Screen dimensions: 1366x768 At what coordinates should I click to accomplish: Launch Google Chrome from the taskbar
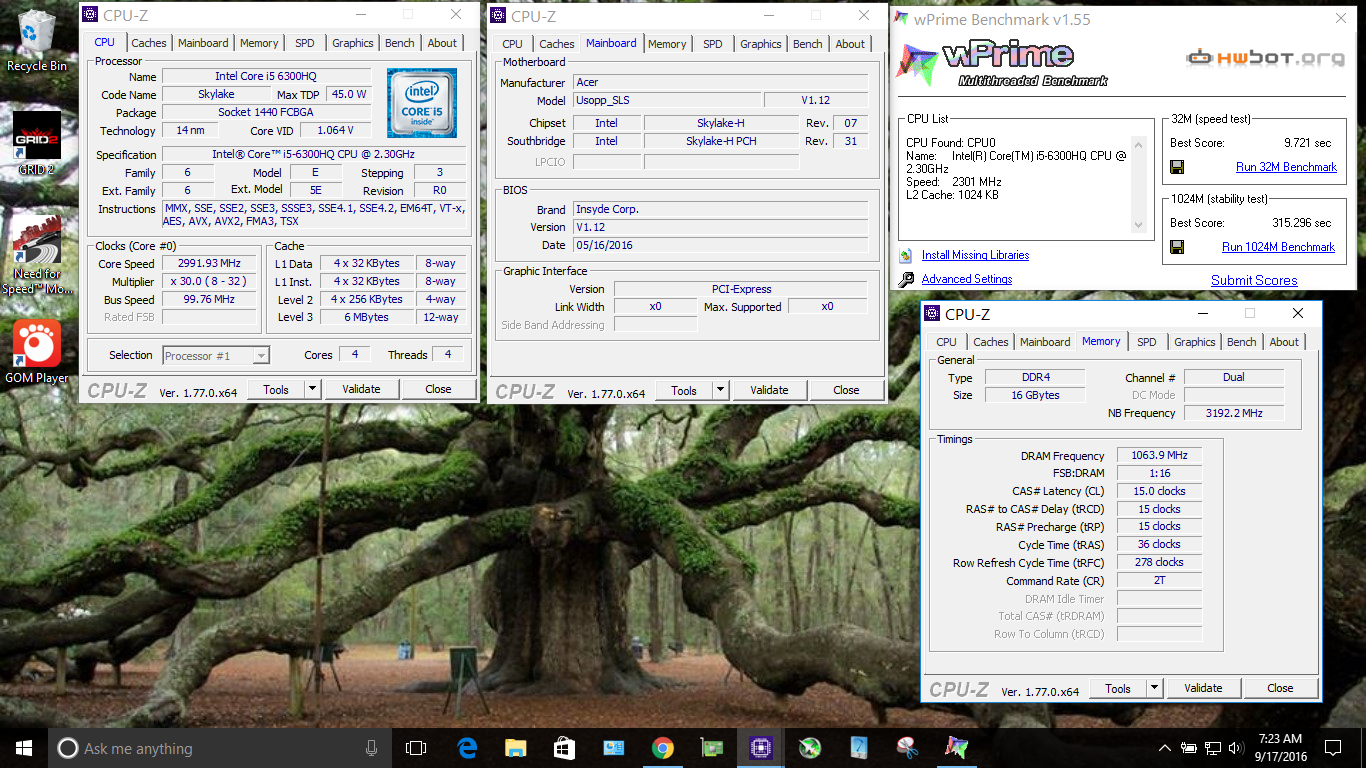[x=662, y=748]
